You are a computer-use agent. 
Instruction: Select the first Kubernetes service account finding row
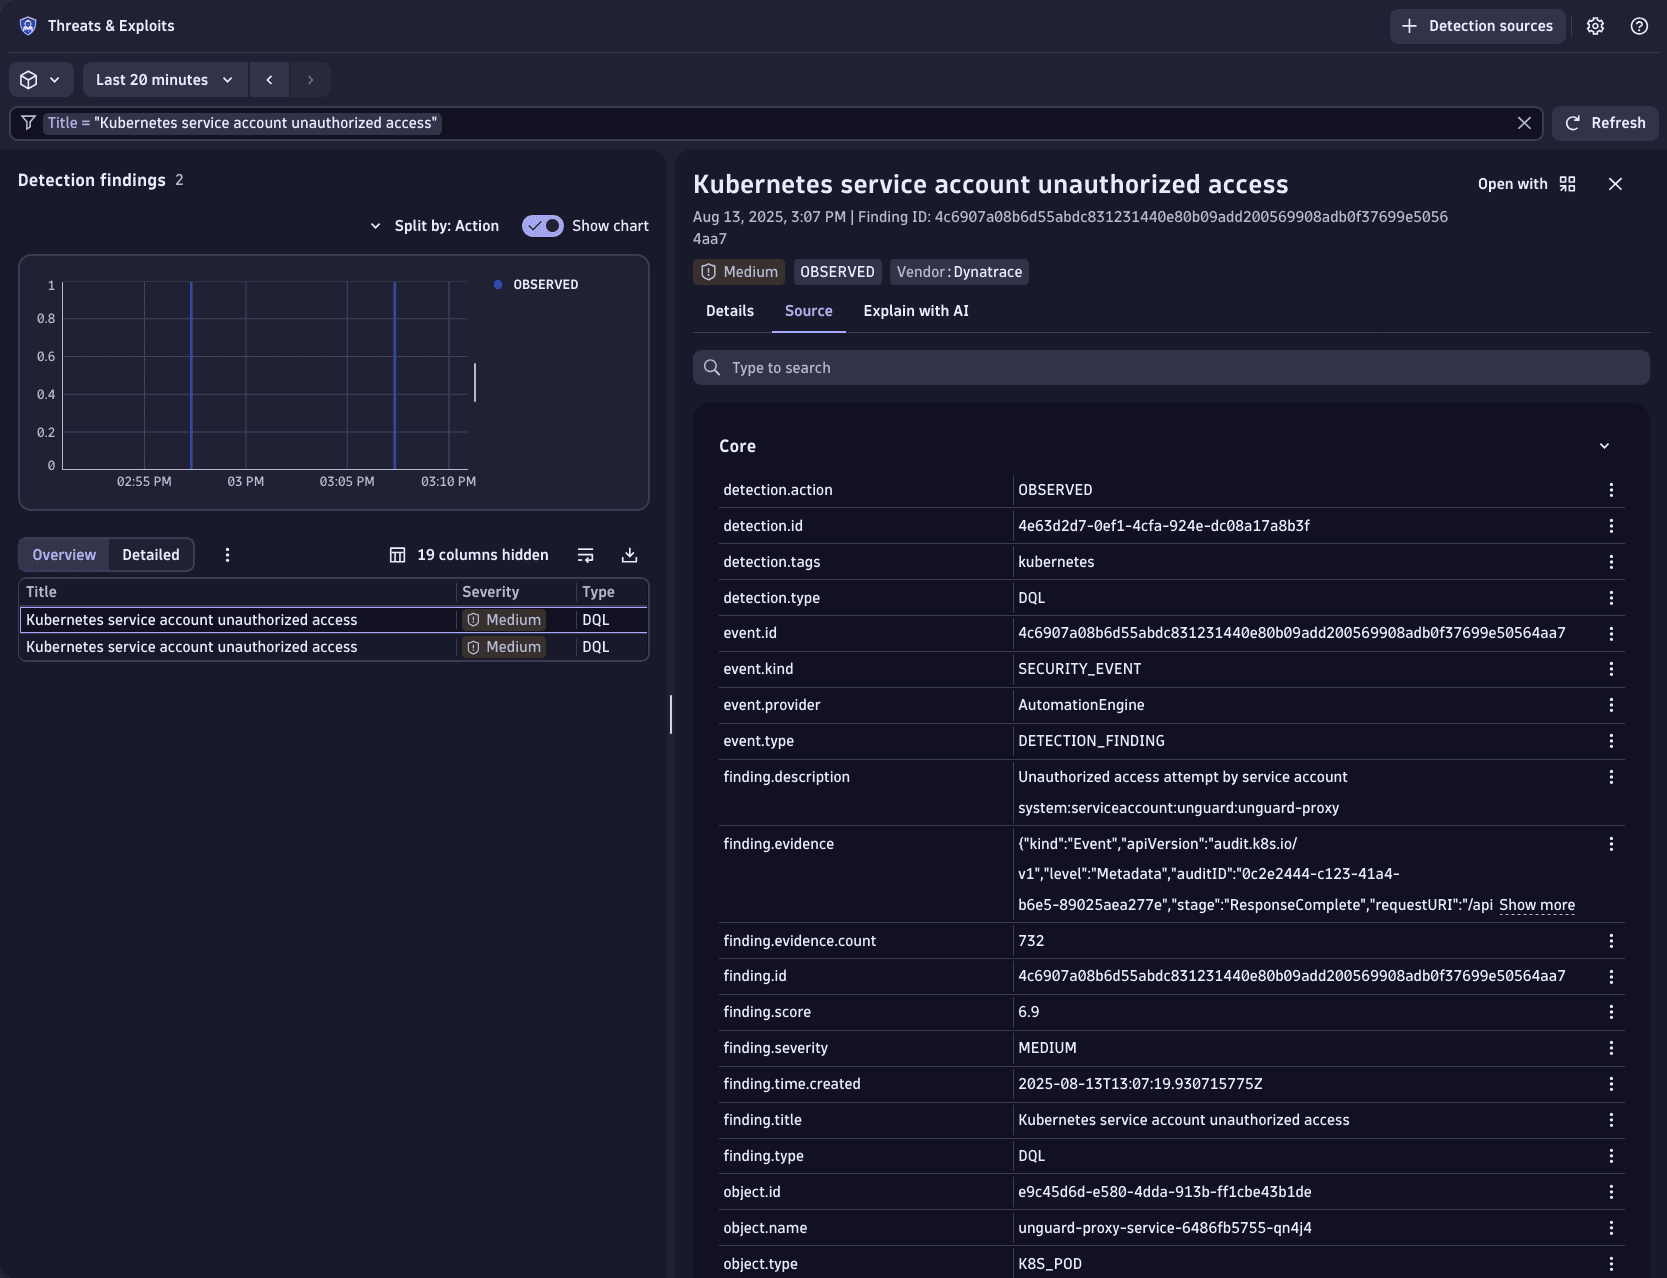pos(334,620)
